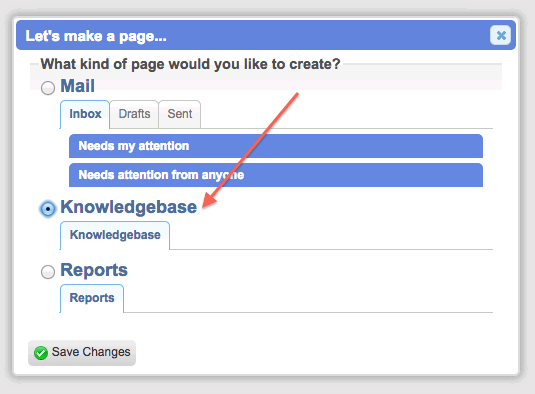The image size is (535, 394).
Task: Click the large Mail heading label
Action: pyautogui.click(x=77, y=86)
